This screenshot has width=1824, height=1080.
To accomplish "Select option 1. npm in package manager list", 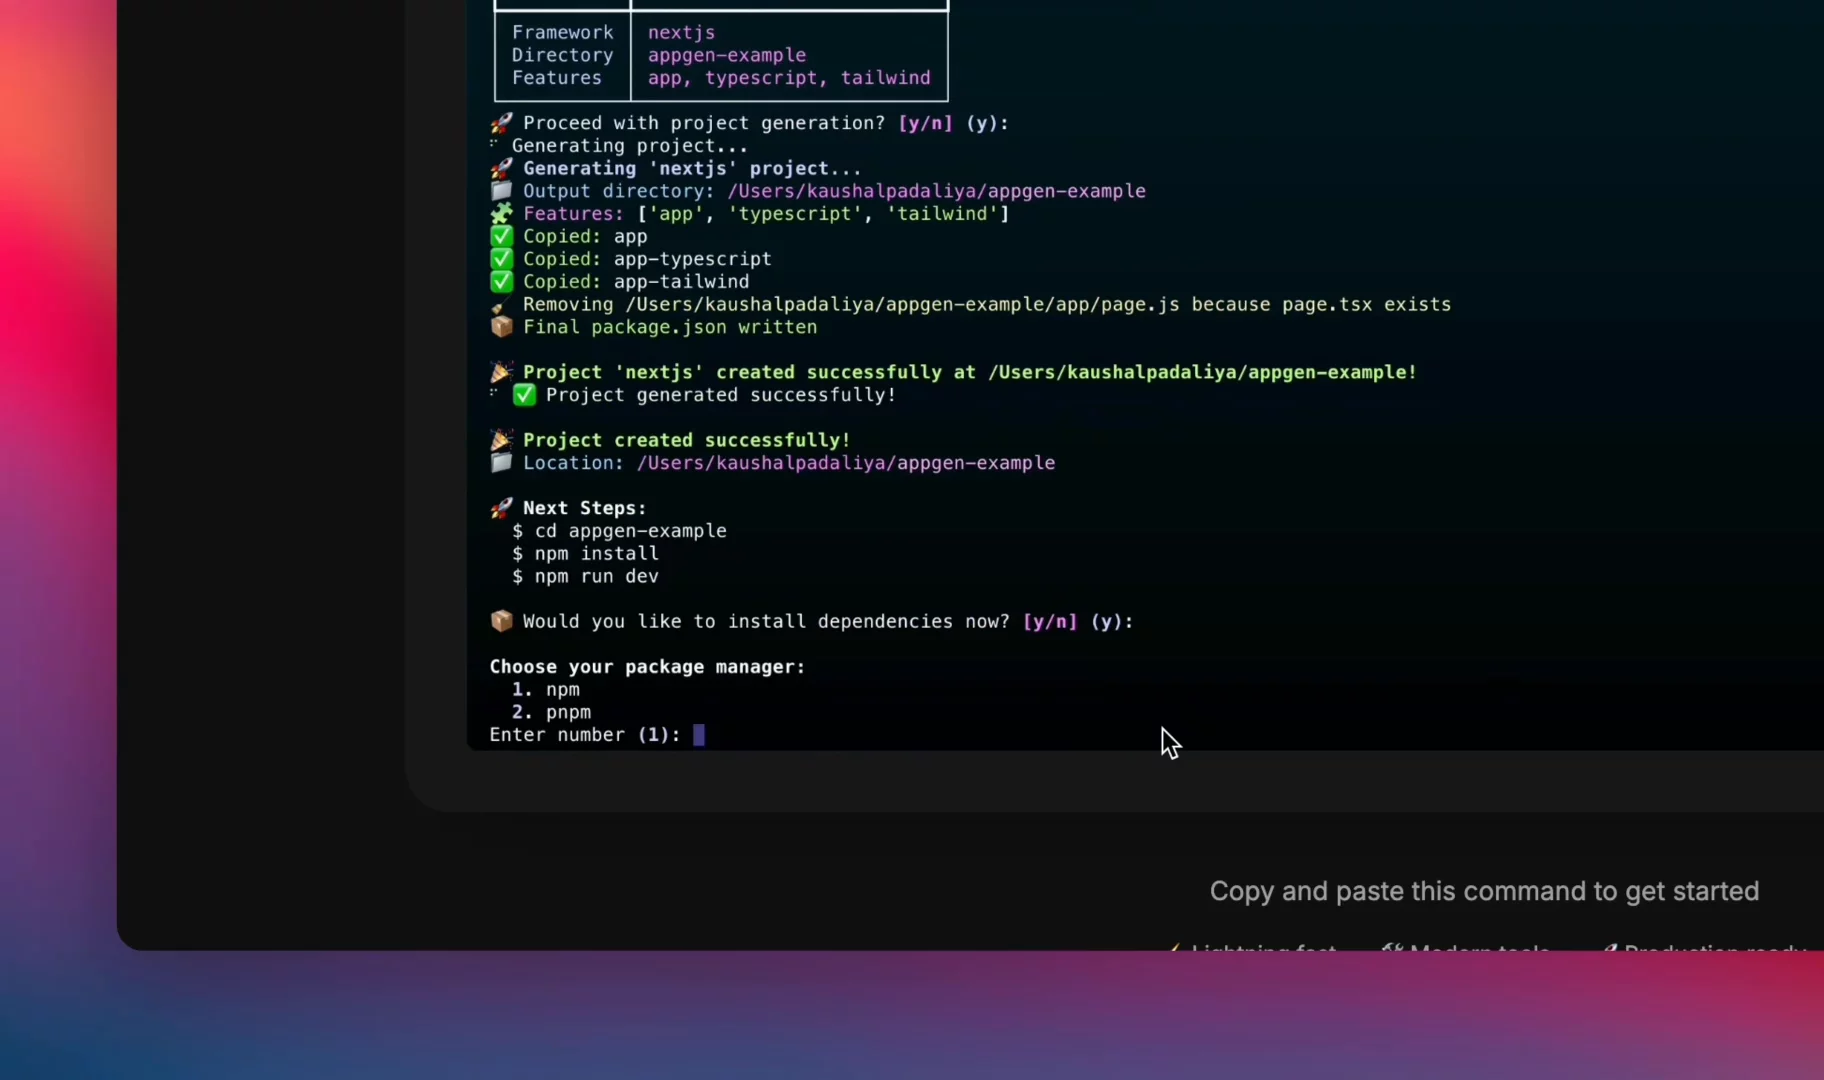I will point(545,689).
